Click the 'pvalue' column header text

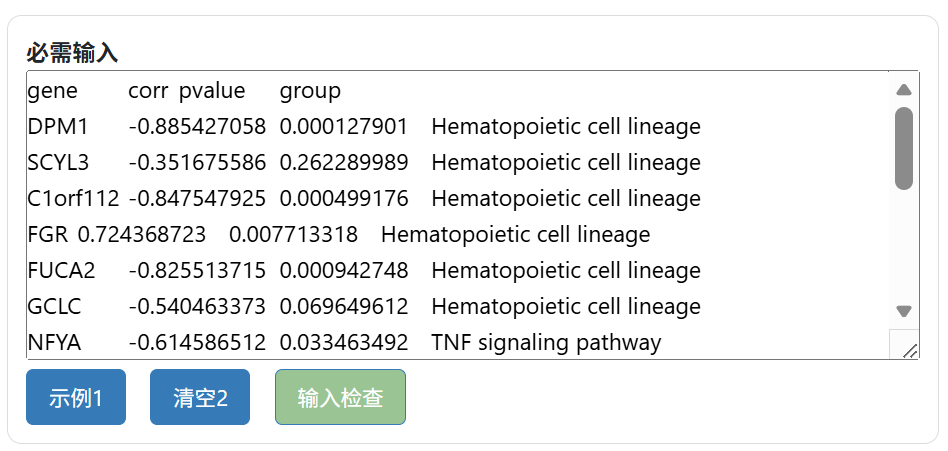(x=212, y=91)
